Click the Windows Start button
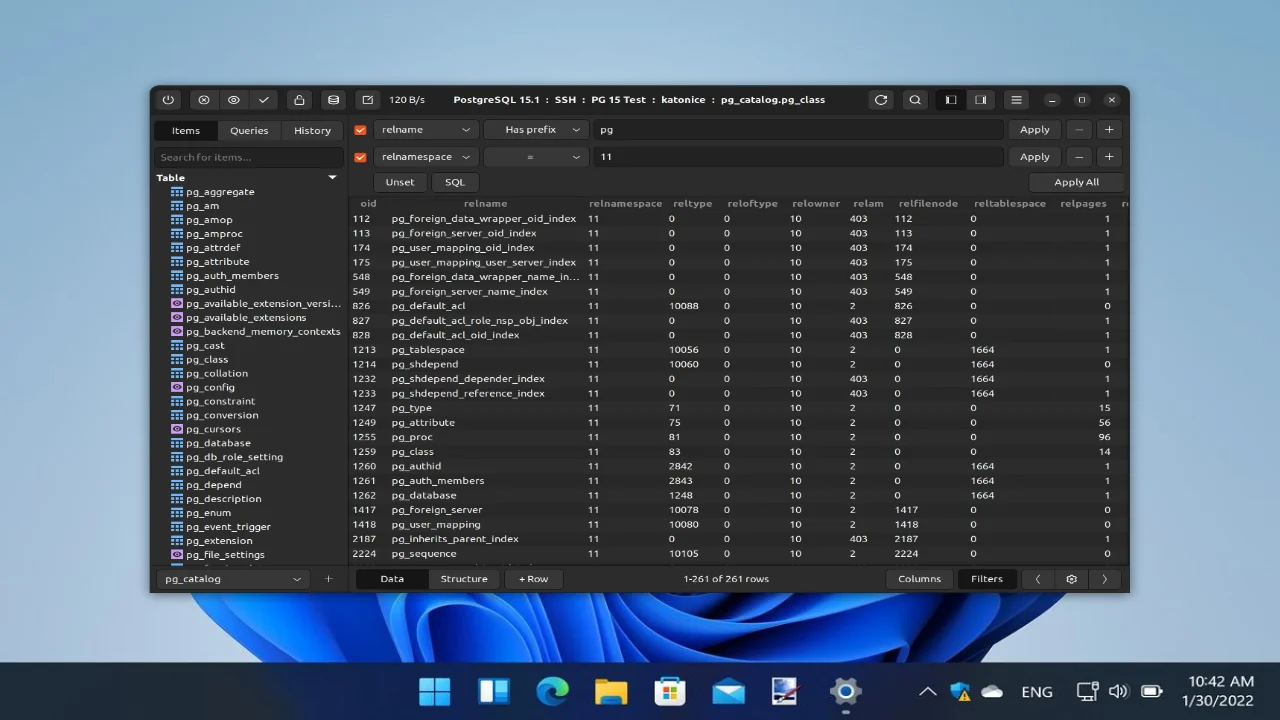The image size is (1280, 720). pos(435,691)
